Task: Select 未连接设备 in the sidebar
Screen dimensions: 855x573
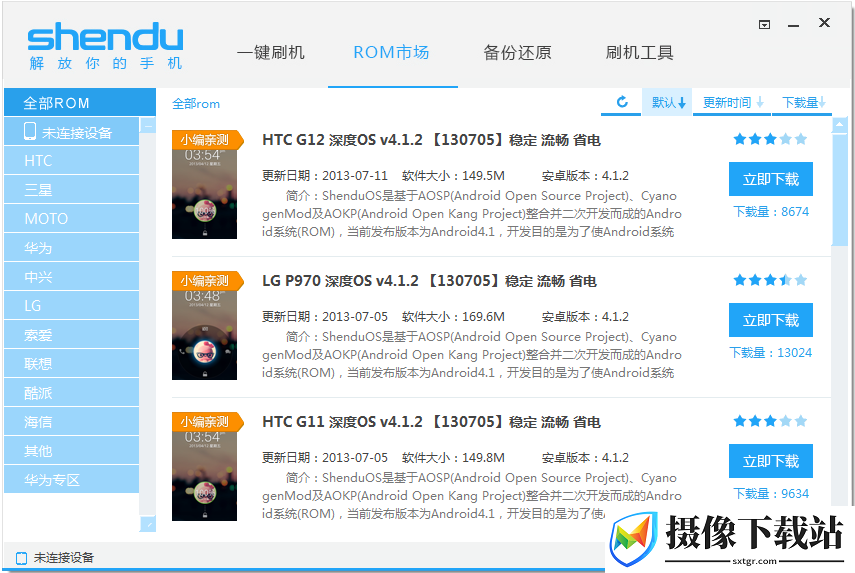Action: pos(71,131)
